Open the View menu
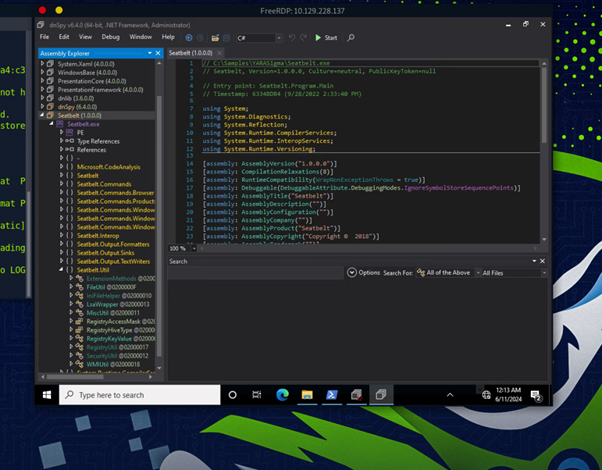This screenshot has width=602, height=470. tap(85, 37)
